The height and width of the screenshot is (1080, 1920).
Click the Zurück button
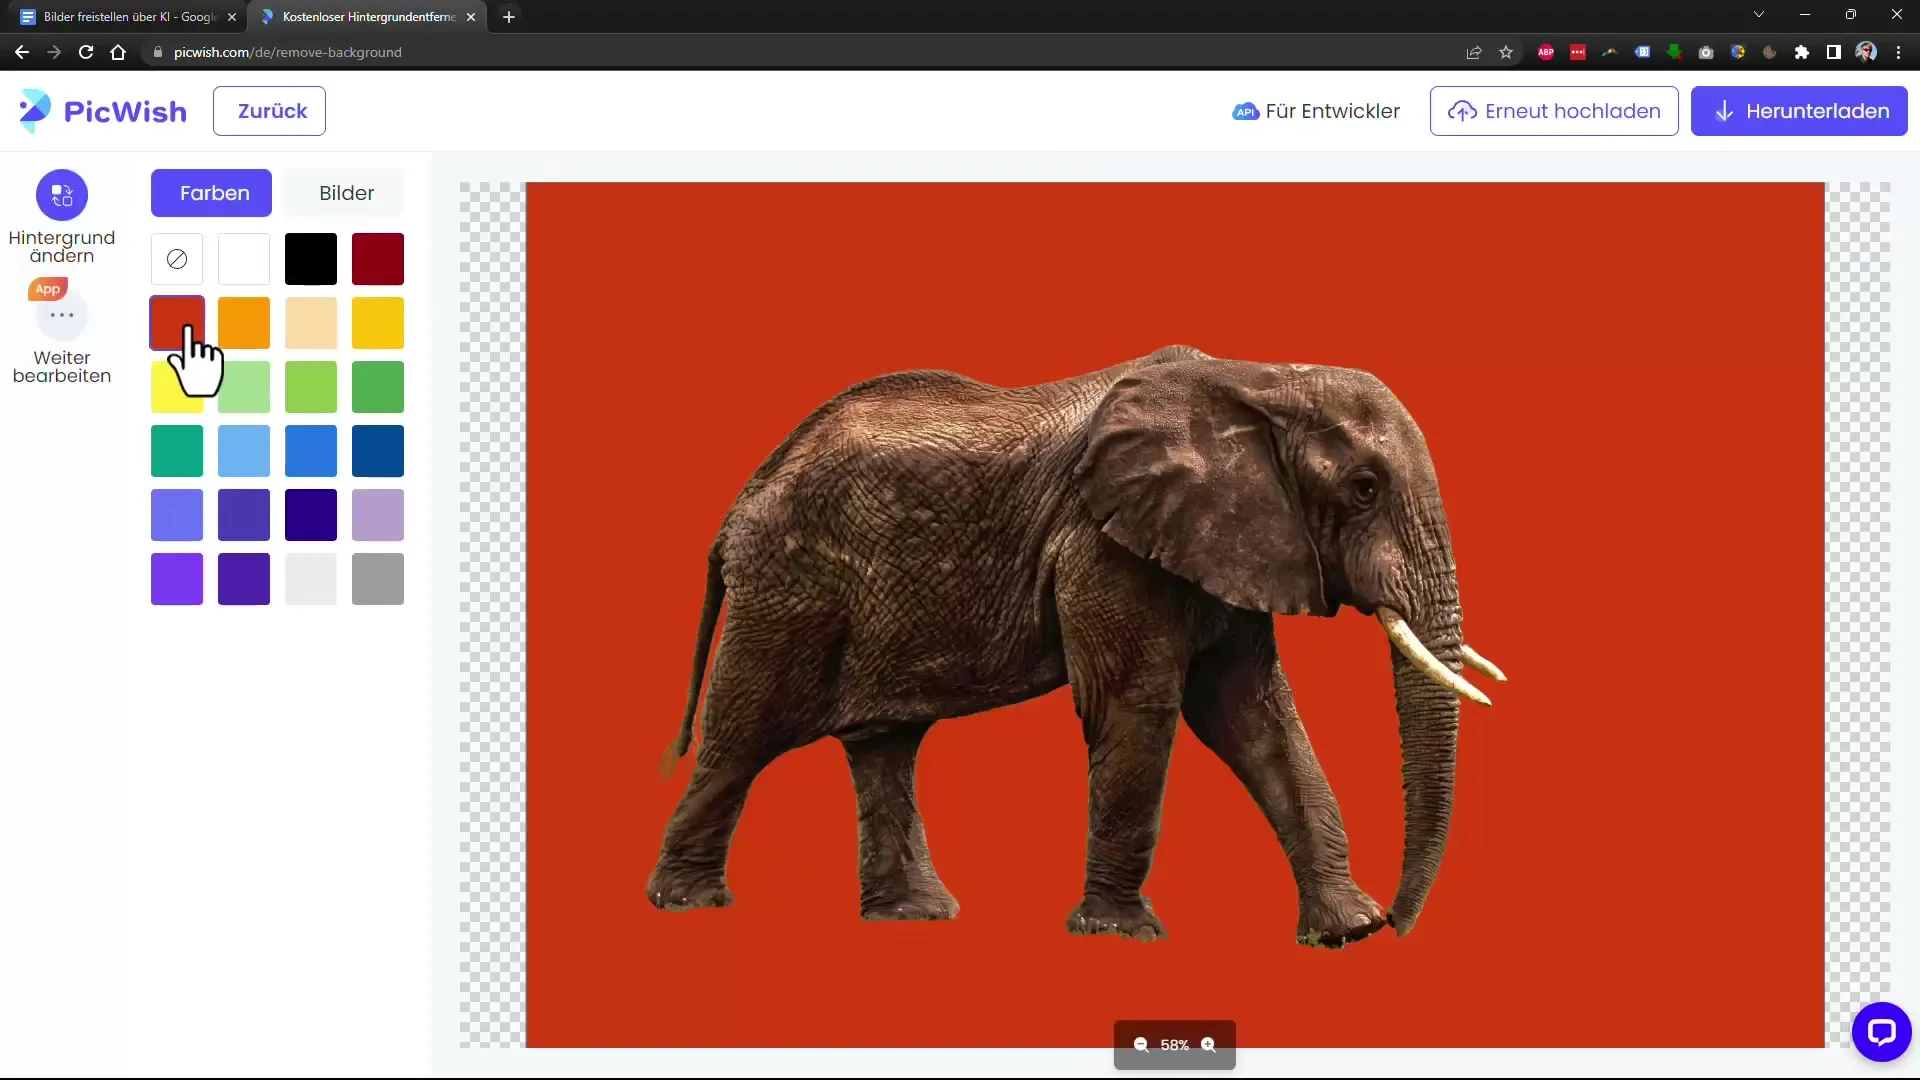pyautogui.click(x=269, y=111)
